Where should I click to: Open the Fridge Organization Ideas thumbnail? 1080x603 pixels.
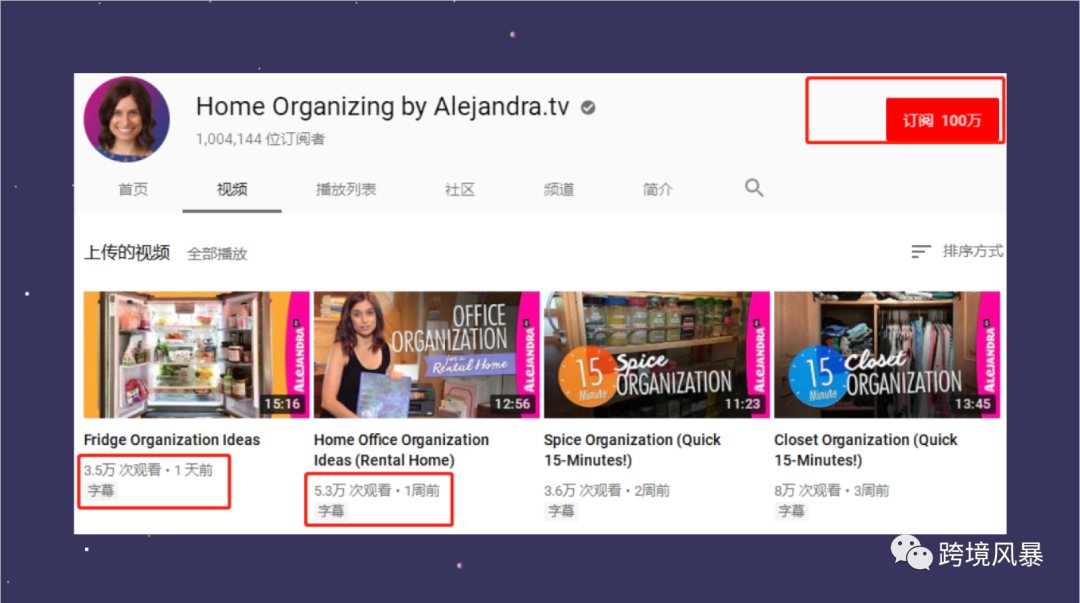196,354
